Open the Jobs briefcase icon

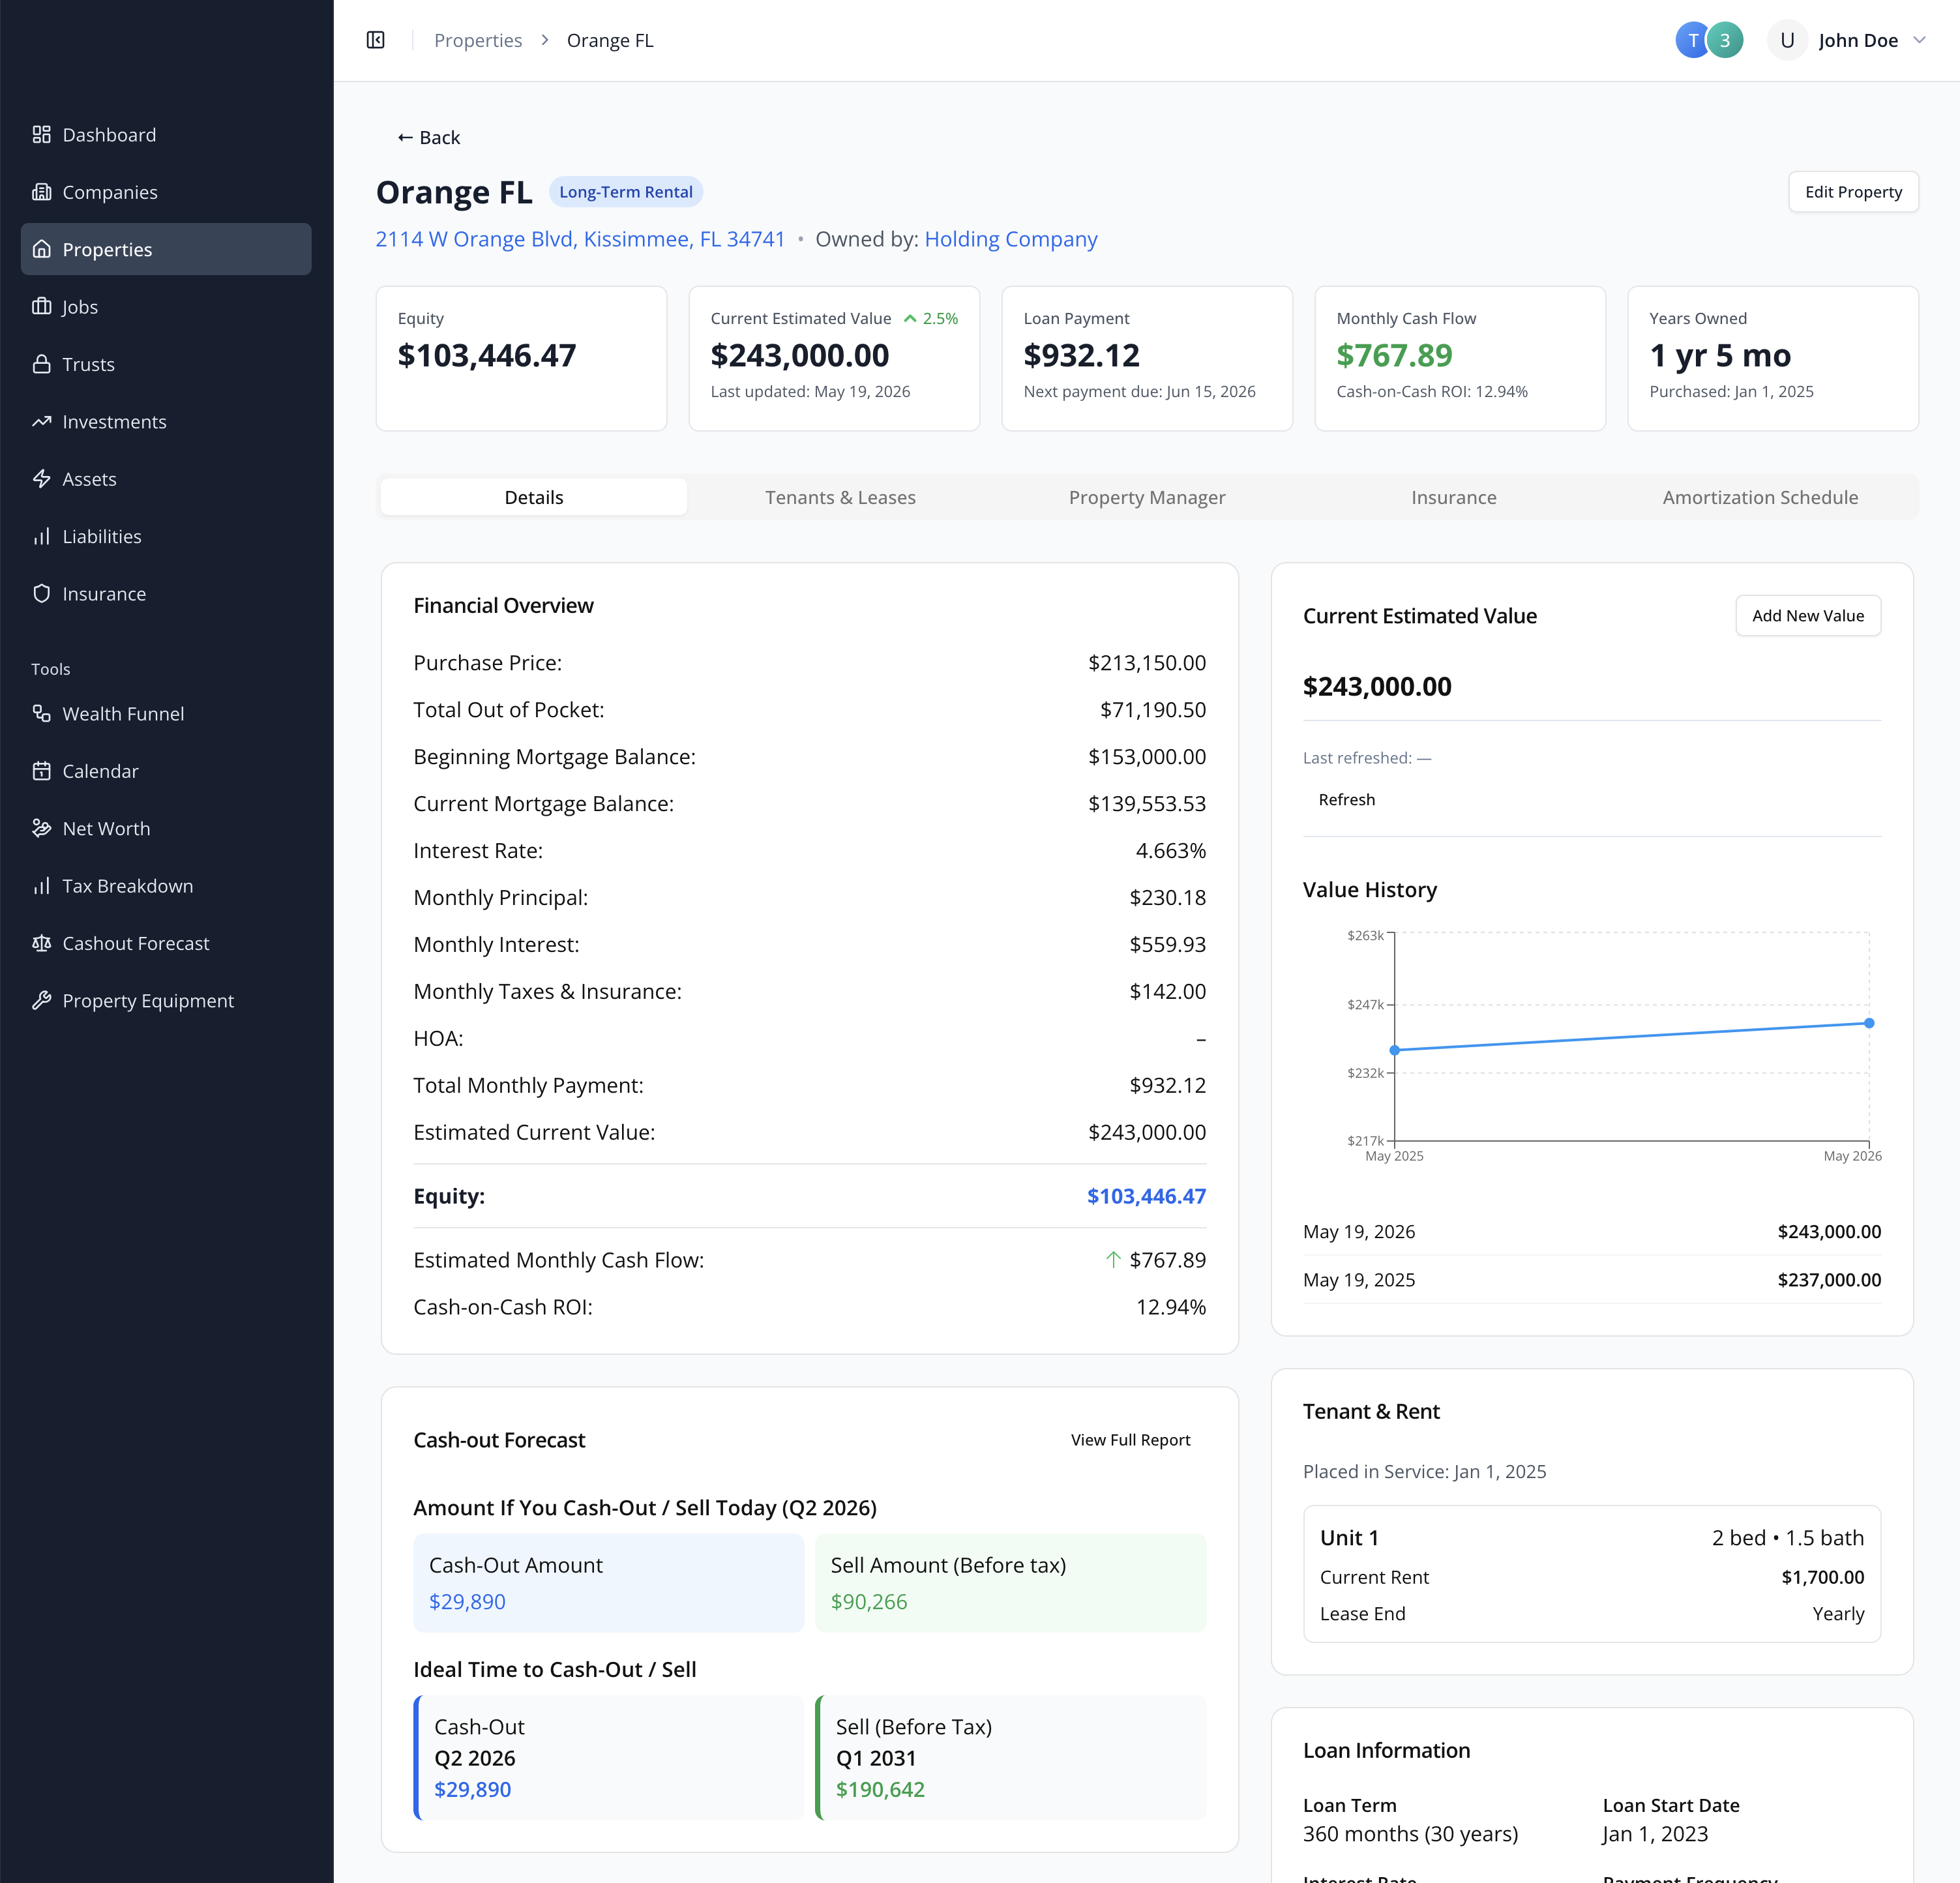[x=41, y=306]
